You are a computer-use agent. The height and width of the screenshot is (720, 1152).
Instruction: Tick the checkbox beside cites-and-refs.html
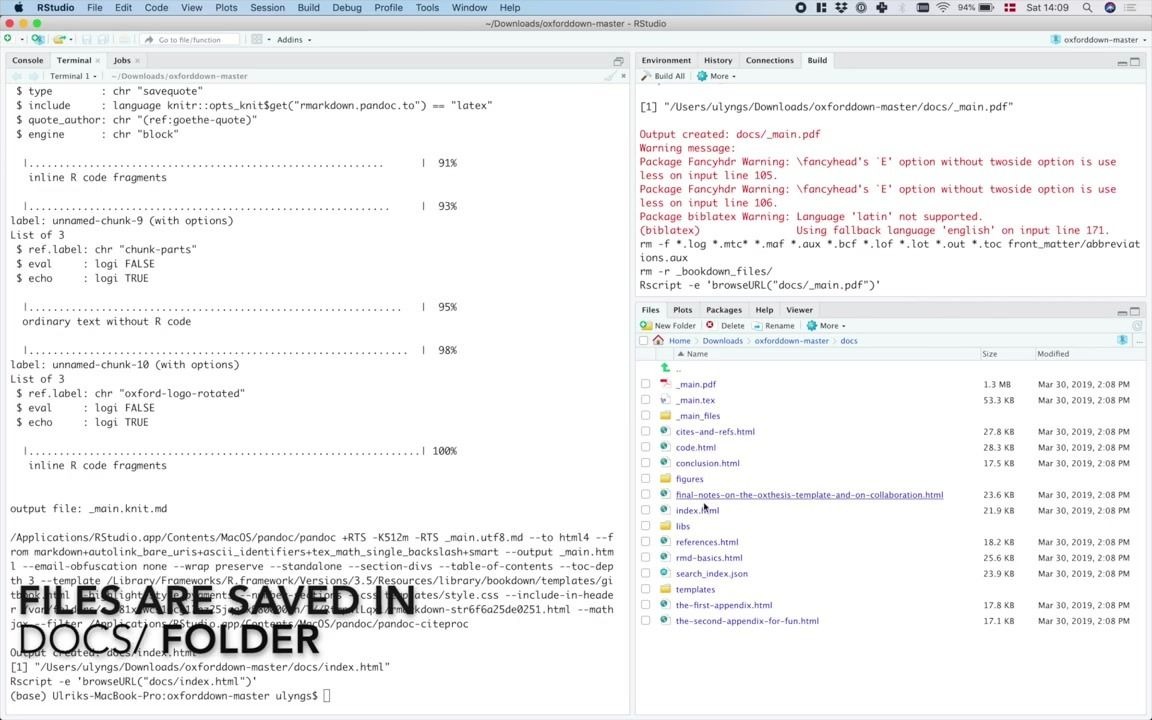click(x=645, y=431)
